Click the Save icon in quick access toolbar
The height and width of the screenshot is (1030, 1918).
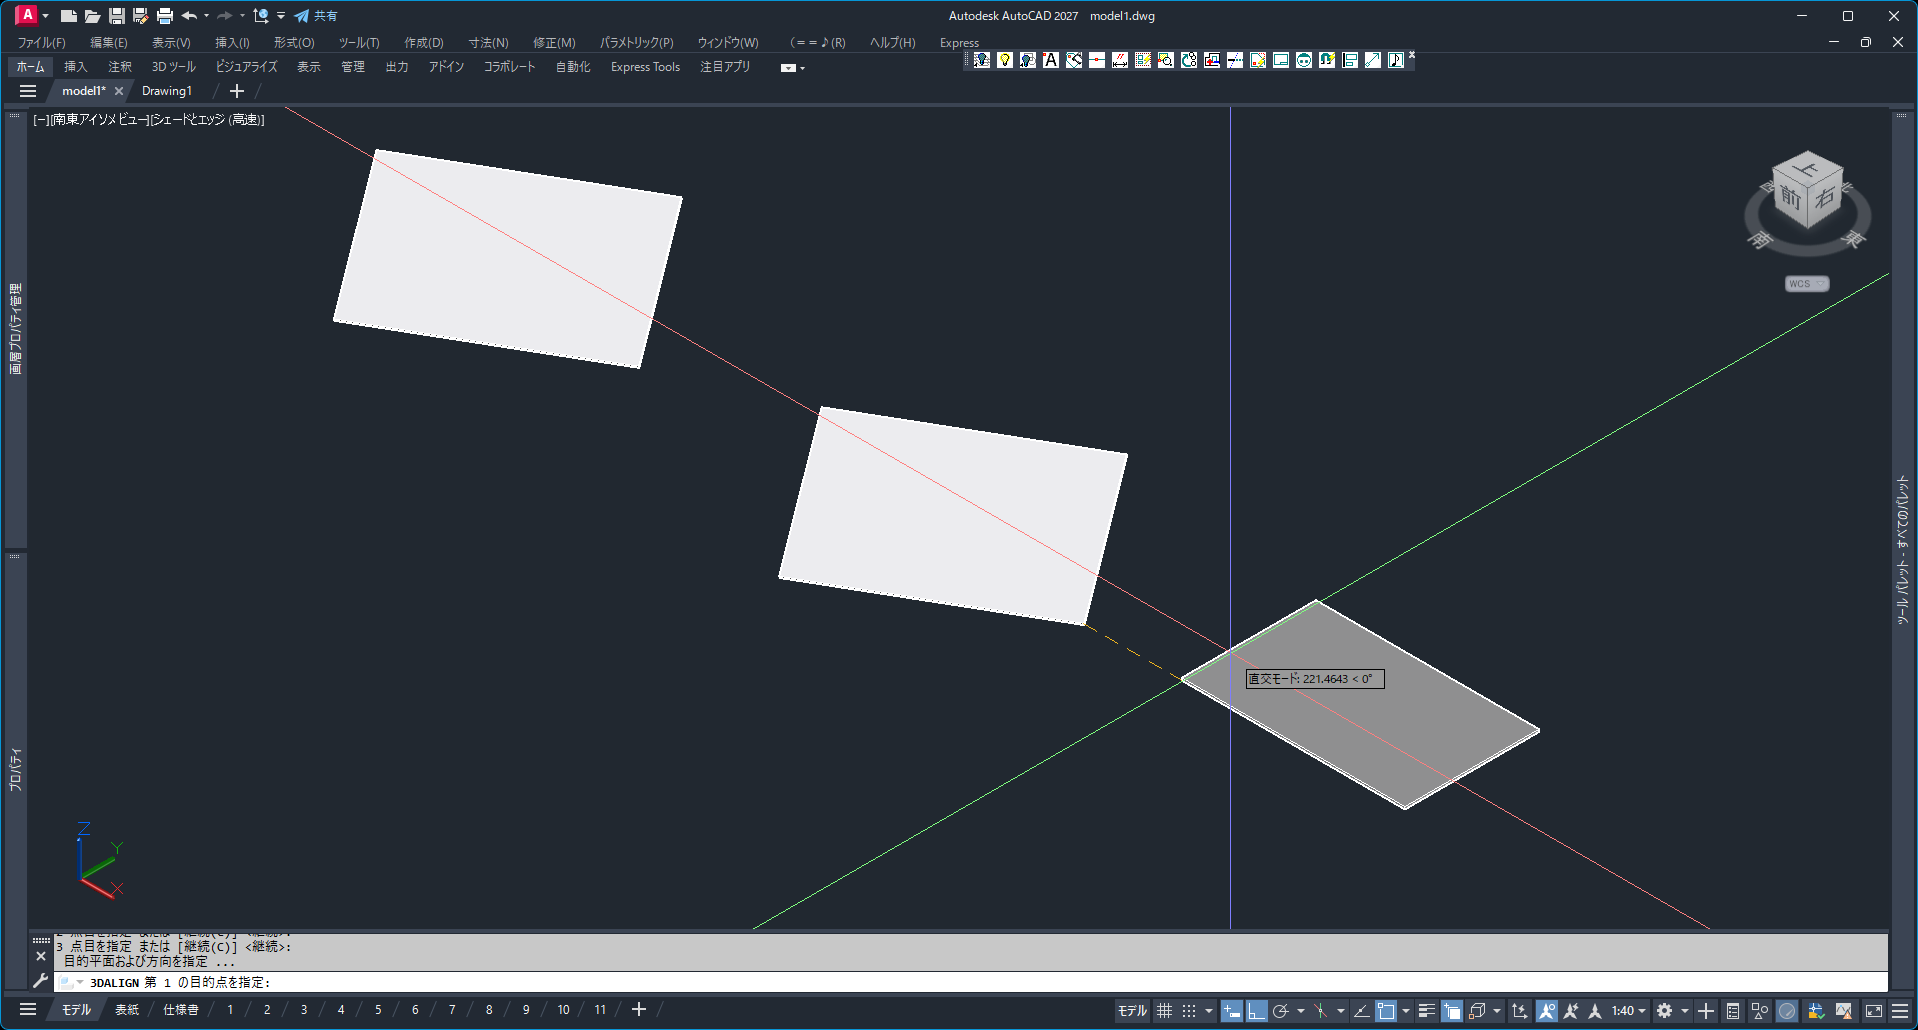(x=117, y=16)
